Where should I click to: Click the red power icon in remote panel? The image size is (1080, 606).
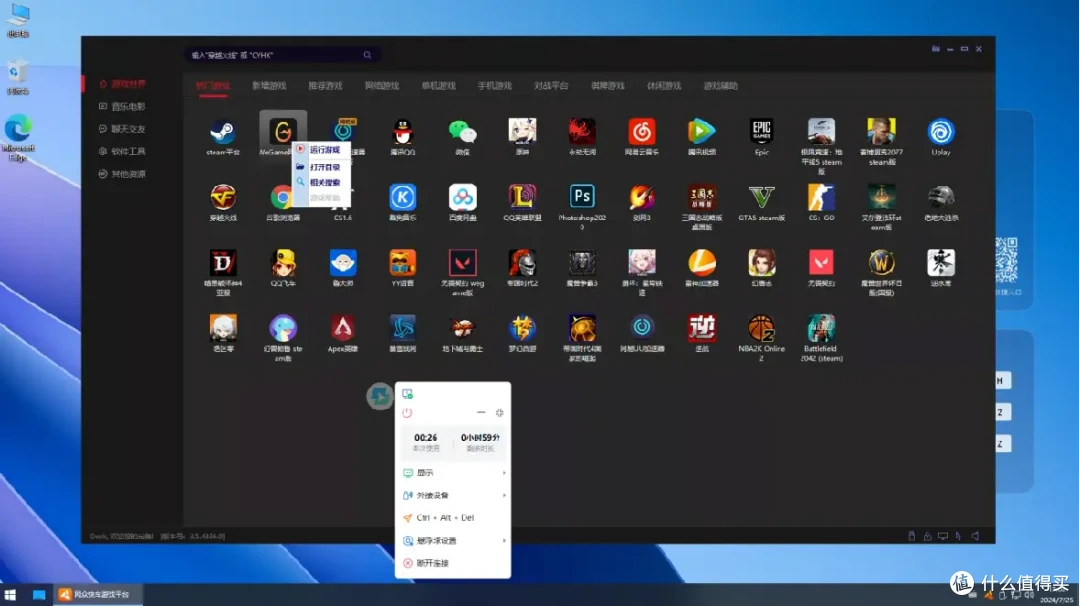(407, 413)
